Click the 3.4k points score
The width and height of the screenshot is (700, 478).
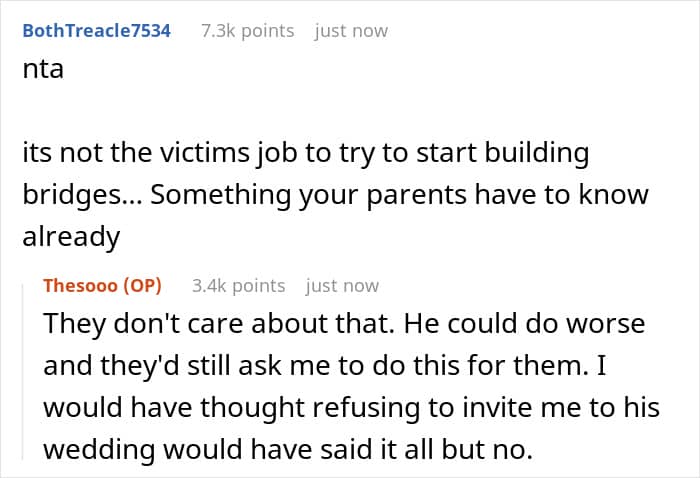[x=237, y=286]
